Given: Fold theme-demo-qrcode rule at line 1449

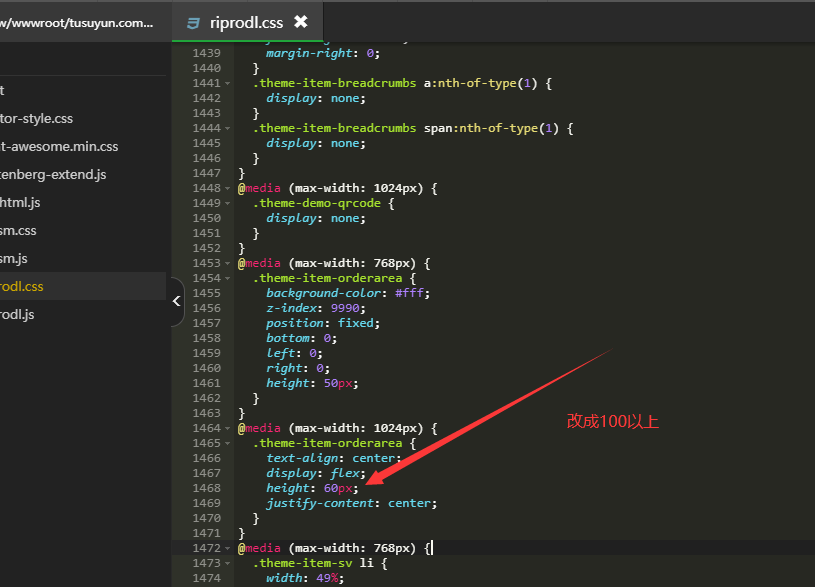Looking at the screenshot, I should [x=228, y=203].
